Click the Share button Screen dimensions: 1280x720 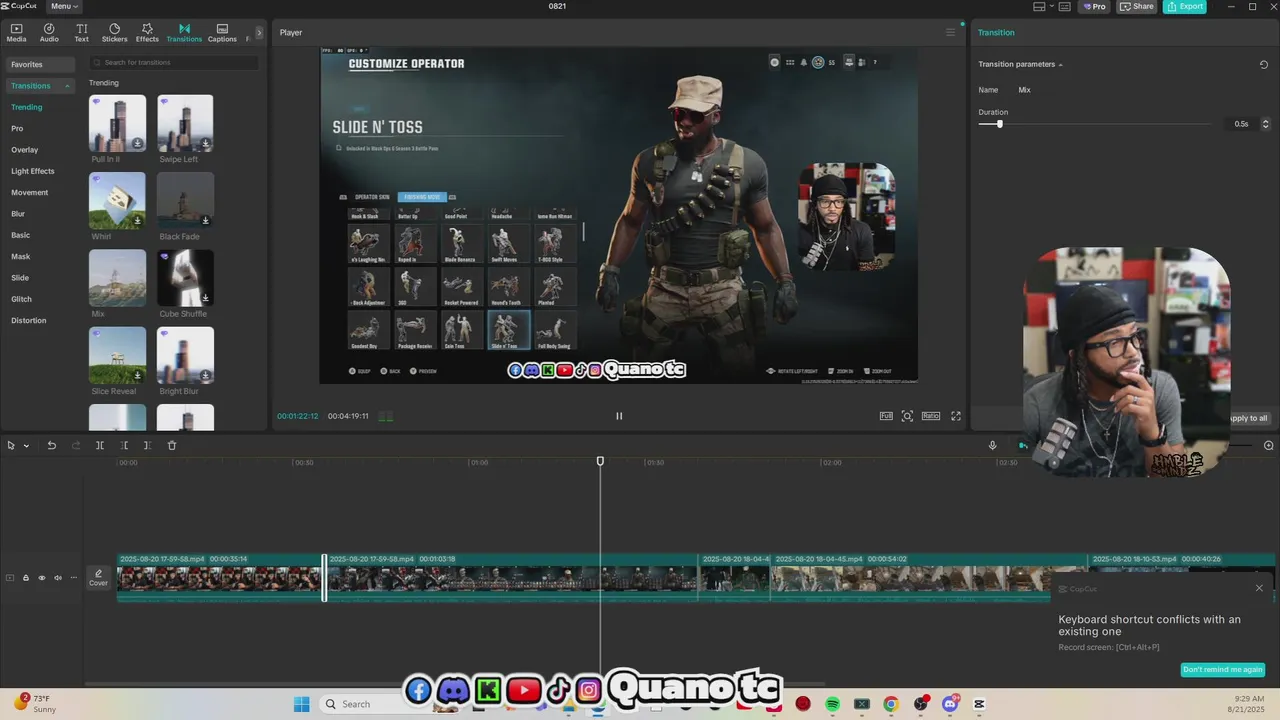[x=1137, y=6]
